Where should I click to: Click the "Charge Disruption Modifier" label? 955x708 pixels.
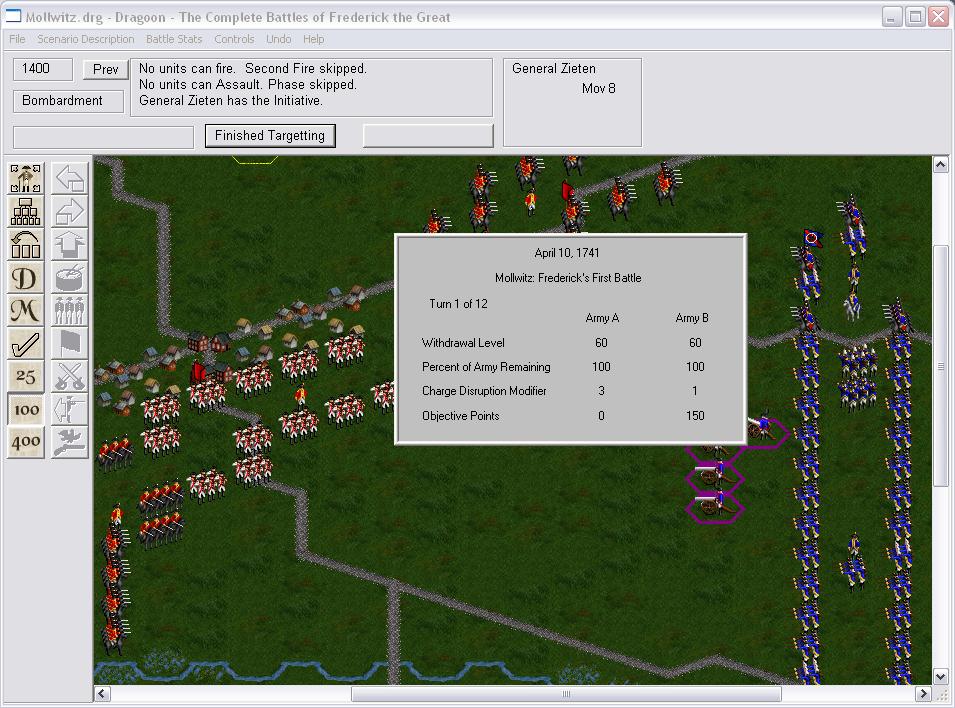coord(484,391)
